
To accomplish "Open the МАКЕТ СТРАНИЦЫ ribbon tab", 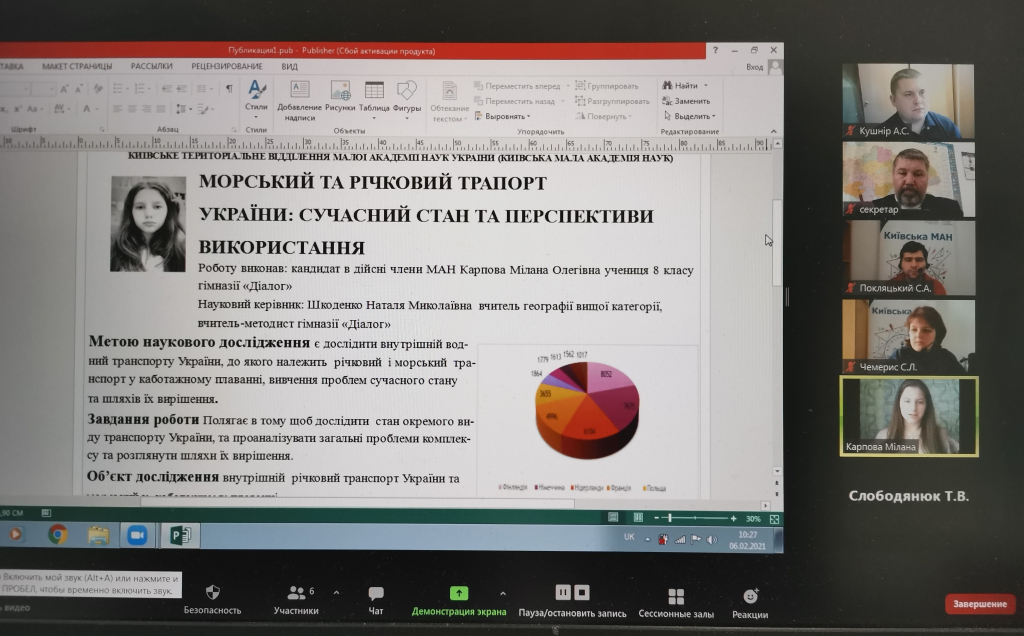I will pos(77,67).
